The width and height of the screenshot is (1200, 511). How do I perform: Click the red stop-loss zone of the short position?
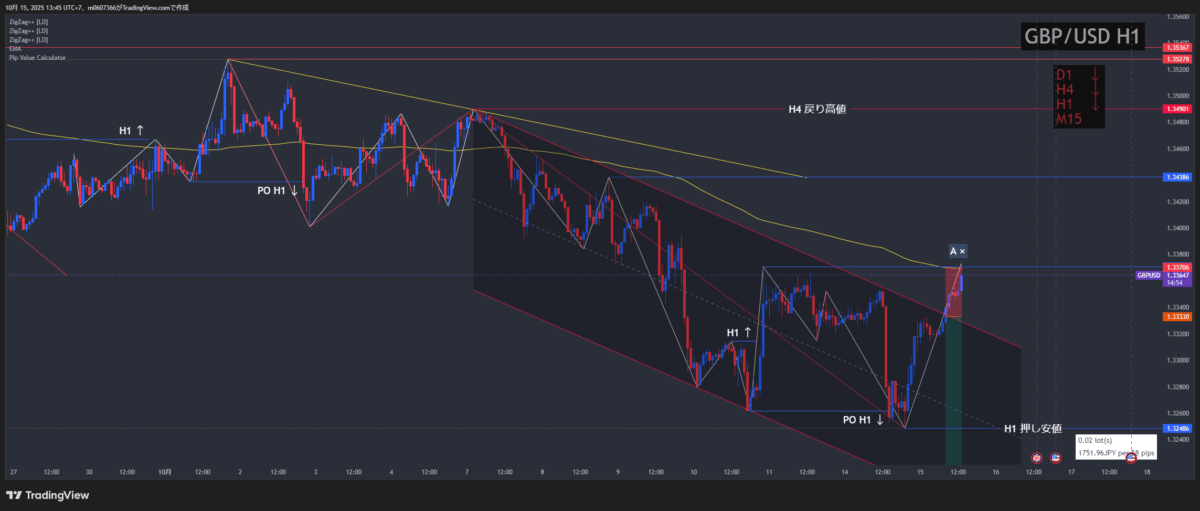coord(953,292)
